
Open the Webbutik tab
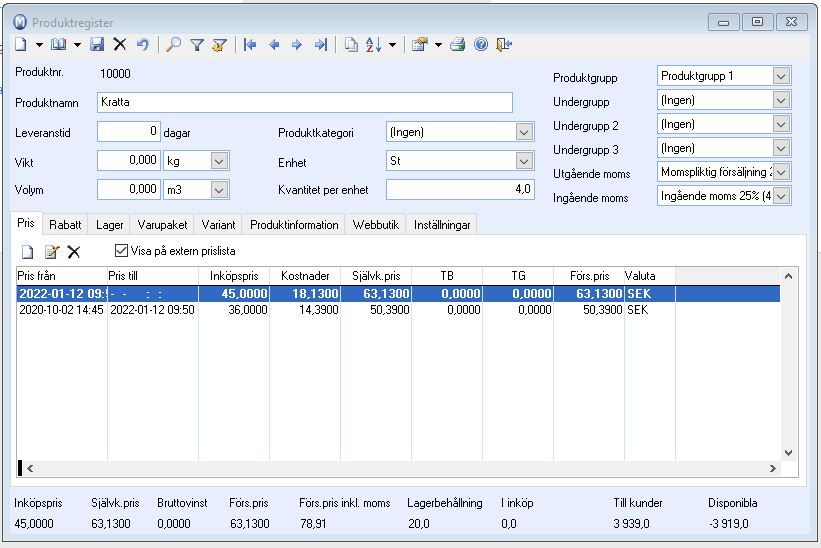pyautogui.click(x=375, y=225)
